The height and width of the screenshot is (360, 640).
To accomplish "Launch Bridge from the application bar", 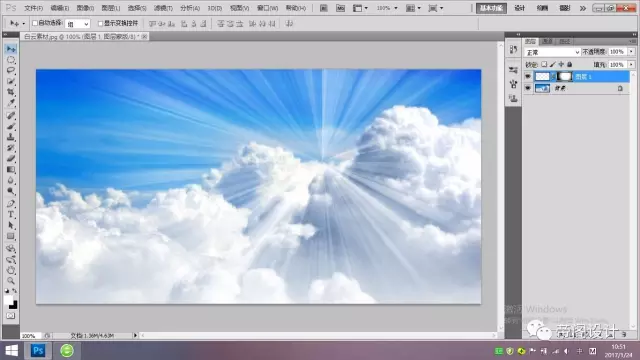I will tap(323, 8).
